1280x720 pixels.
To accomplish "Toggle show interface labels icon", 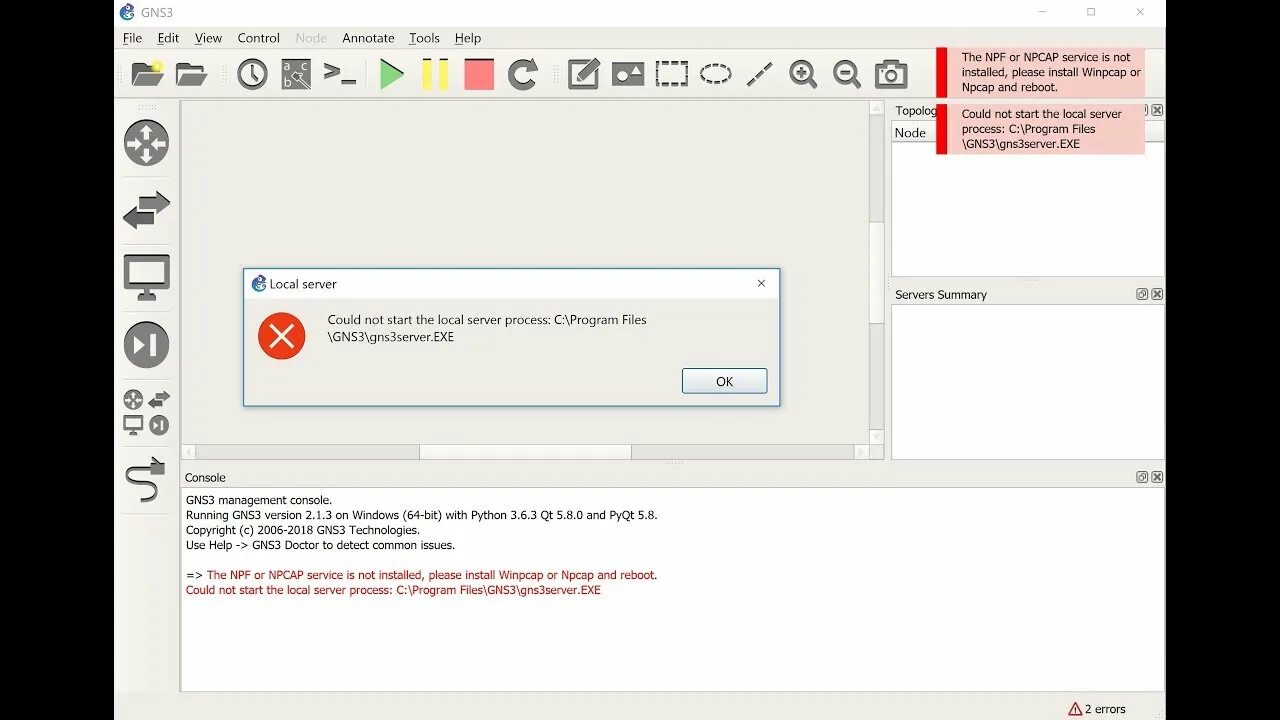I will click(296, 74).
